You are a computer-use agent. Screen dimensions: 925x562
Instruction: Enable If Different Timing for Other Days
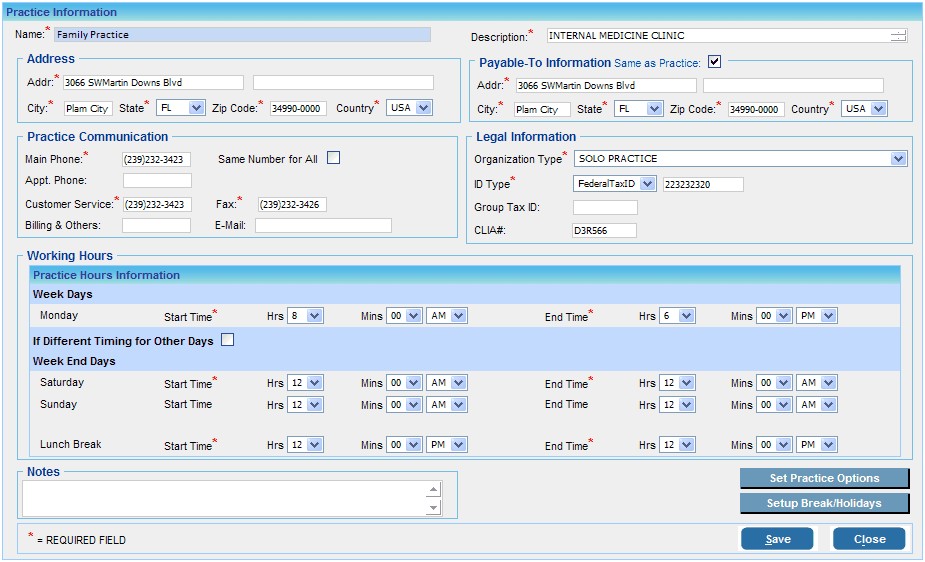[x=228, y=340]
